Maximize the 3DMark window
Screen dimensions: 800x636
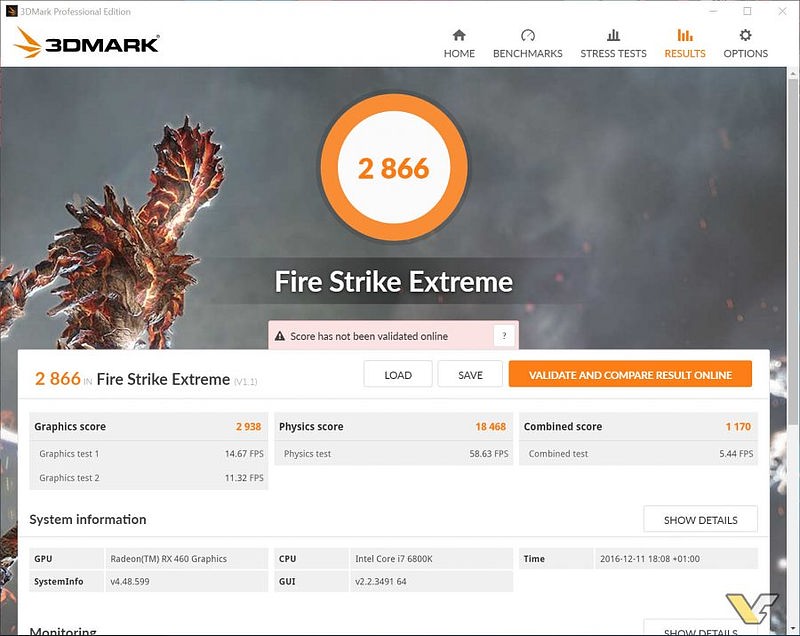pos(747,11)
